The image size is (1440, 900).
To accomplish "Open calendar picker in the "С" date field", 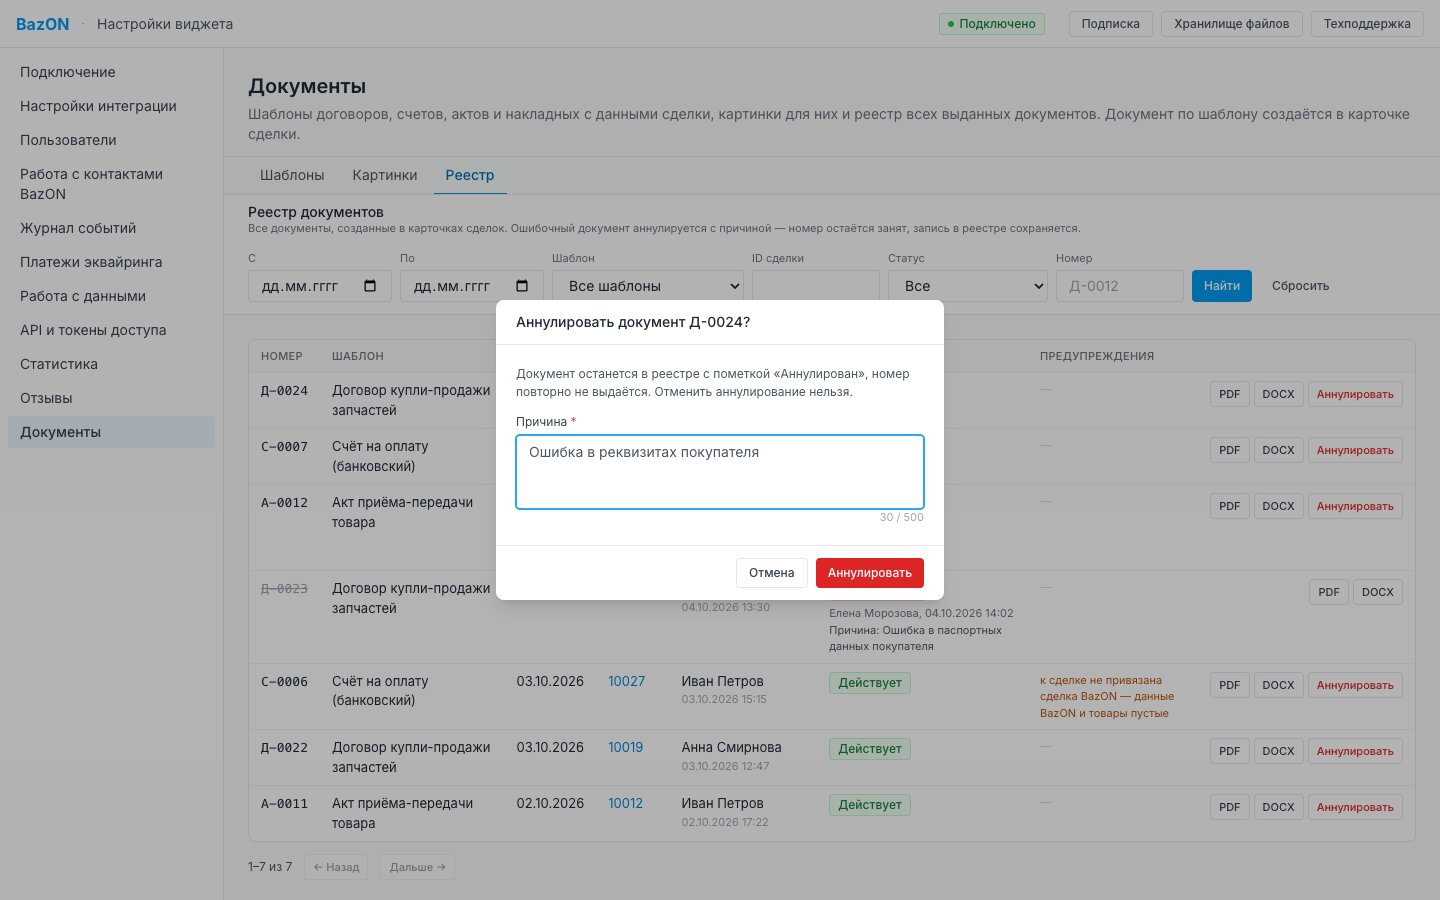I will pos(370,286).
